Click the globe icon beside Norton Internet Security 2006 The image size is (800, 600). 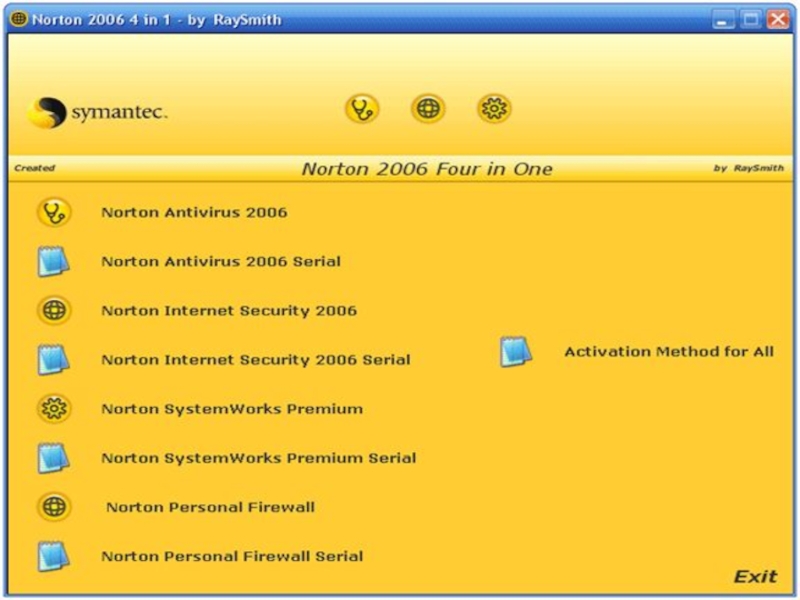click(54, 310)
